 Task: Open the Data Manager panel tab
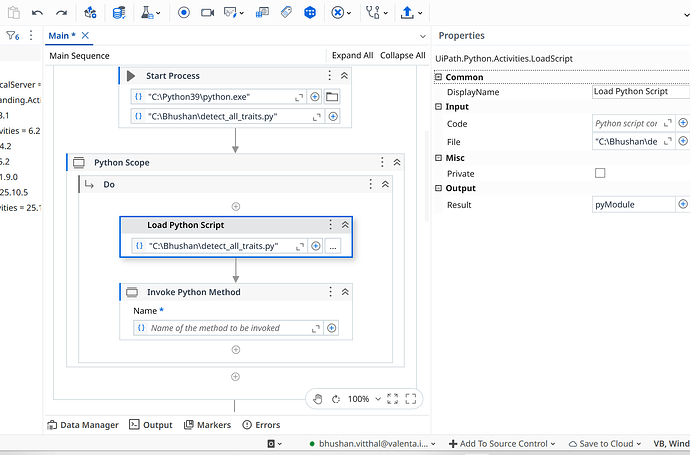pyautogui.click(x=83, y=425)
